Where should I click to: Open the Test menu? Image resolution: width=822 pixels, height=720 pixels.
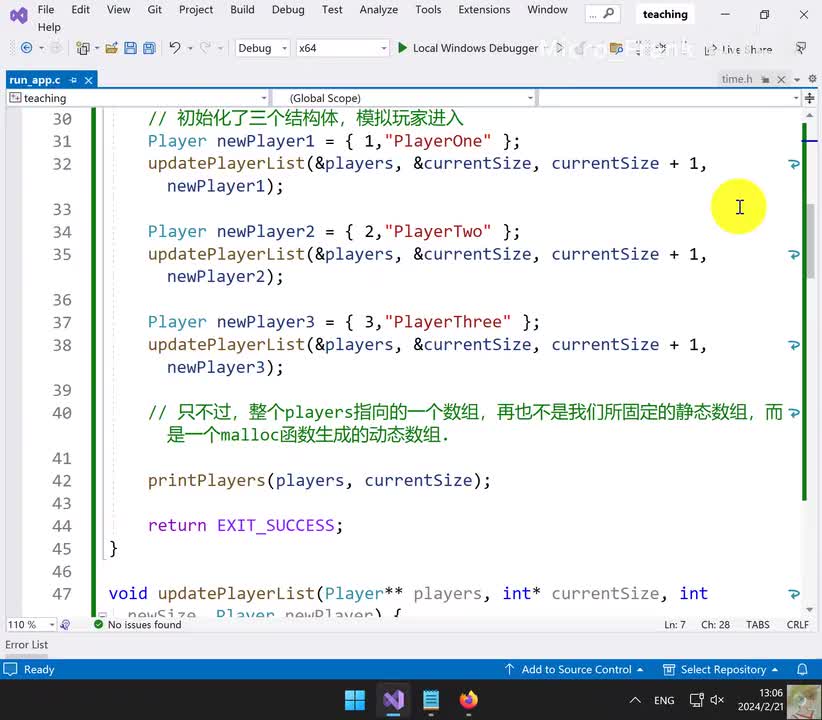tap(332, 9)
